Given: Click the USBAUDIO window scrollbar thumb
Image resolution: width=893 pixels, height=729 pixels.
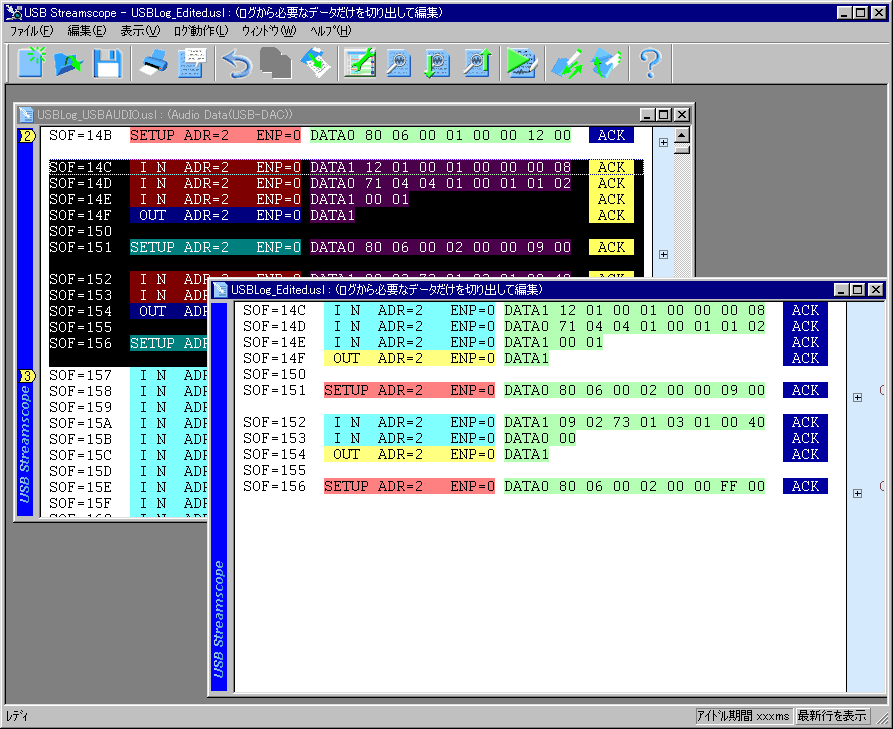Looking at the screenshot, I should (x=682, y=150).
